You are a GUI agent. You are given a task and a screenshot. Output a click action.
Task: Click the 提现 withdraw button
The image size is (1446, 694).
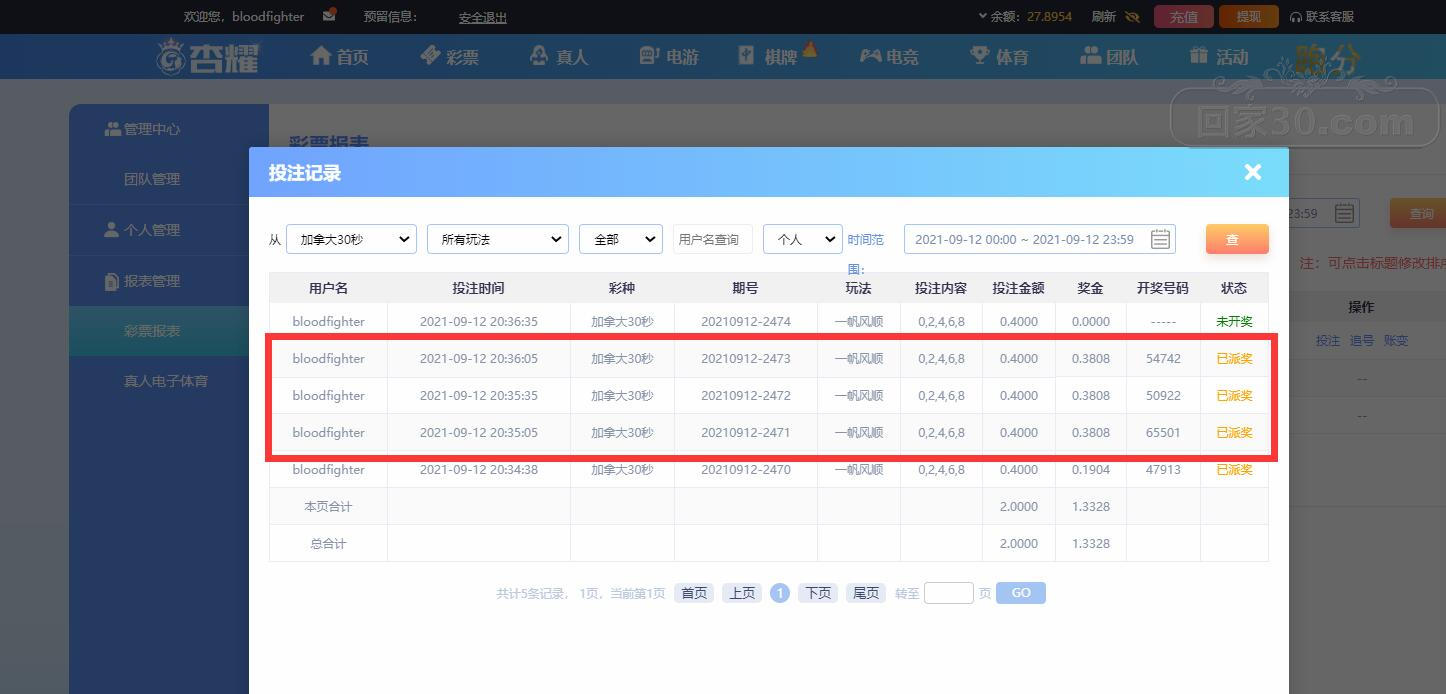coord(1248,17)
